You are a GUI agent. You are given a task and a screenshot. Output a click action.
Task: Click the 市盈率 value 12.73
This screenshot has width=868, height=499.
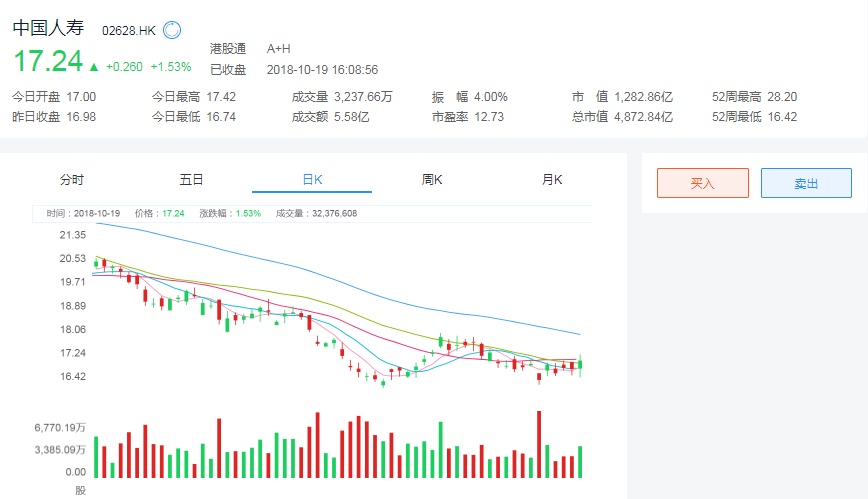click(489, 117)
